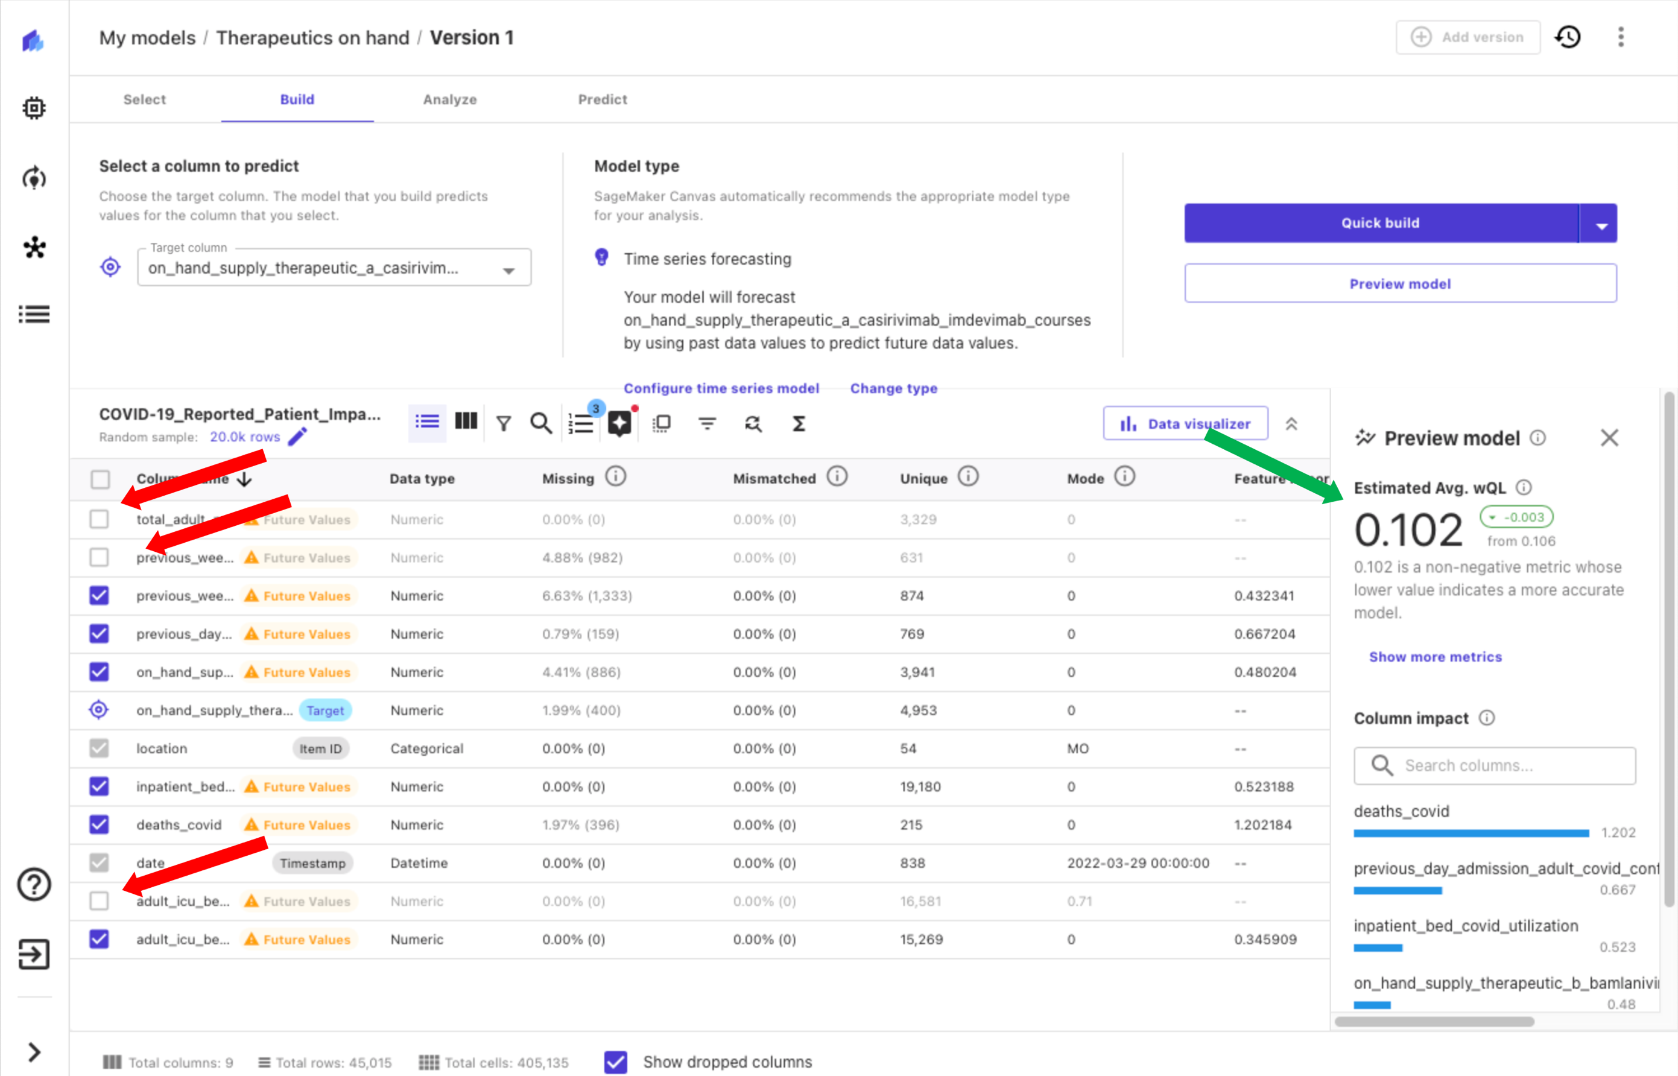Click the sigma functions icon
Screen dimensions: 1678x1076
tap(799, 424)
